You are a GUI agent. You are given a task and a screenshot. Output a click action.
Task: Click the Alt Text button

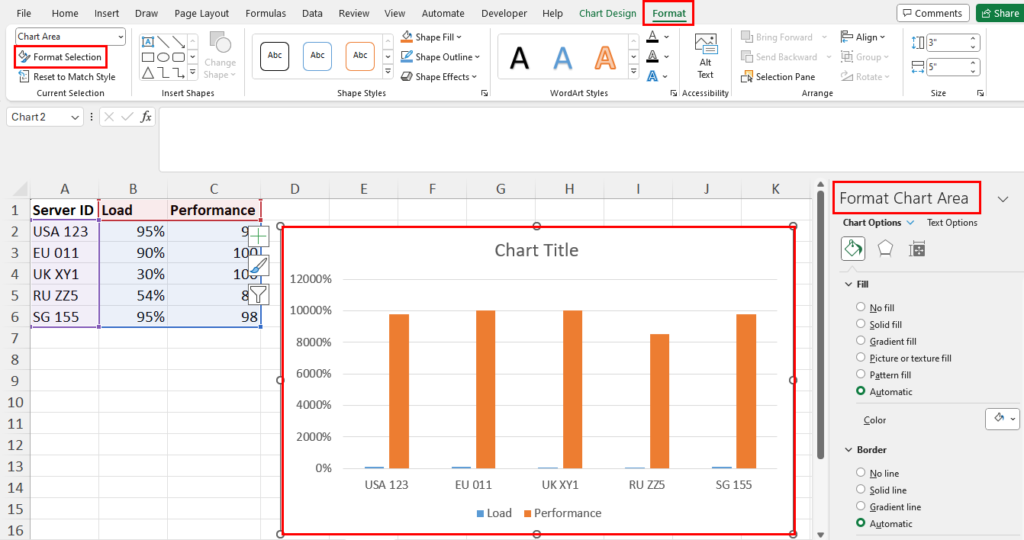click(705, 56)
